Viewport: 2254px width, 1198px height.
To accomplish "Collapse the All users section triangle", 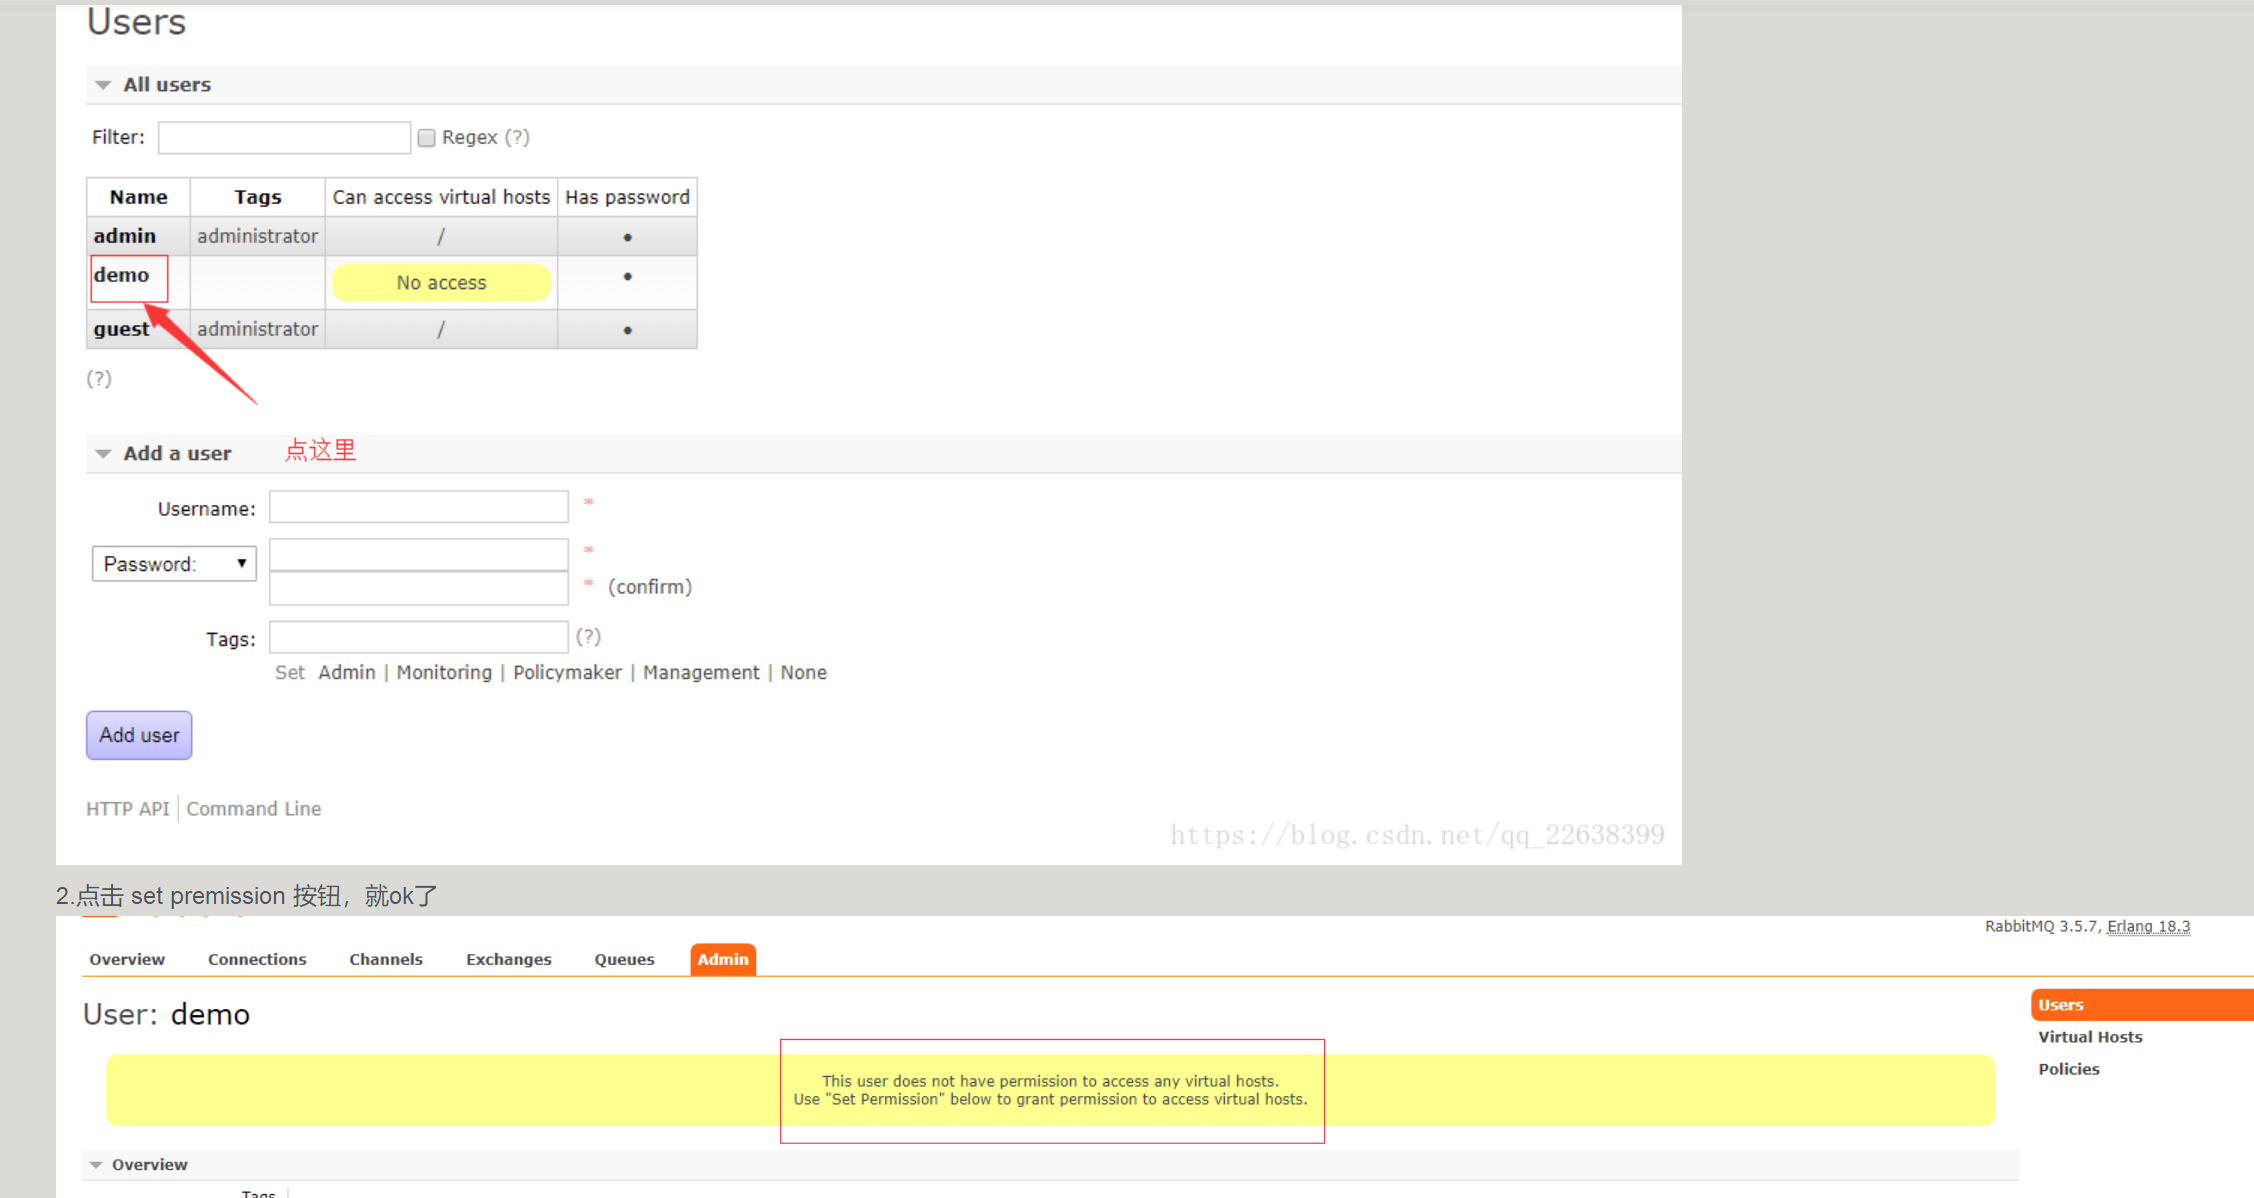I will [x=103, y=85].
